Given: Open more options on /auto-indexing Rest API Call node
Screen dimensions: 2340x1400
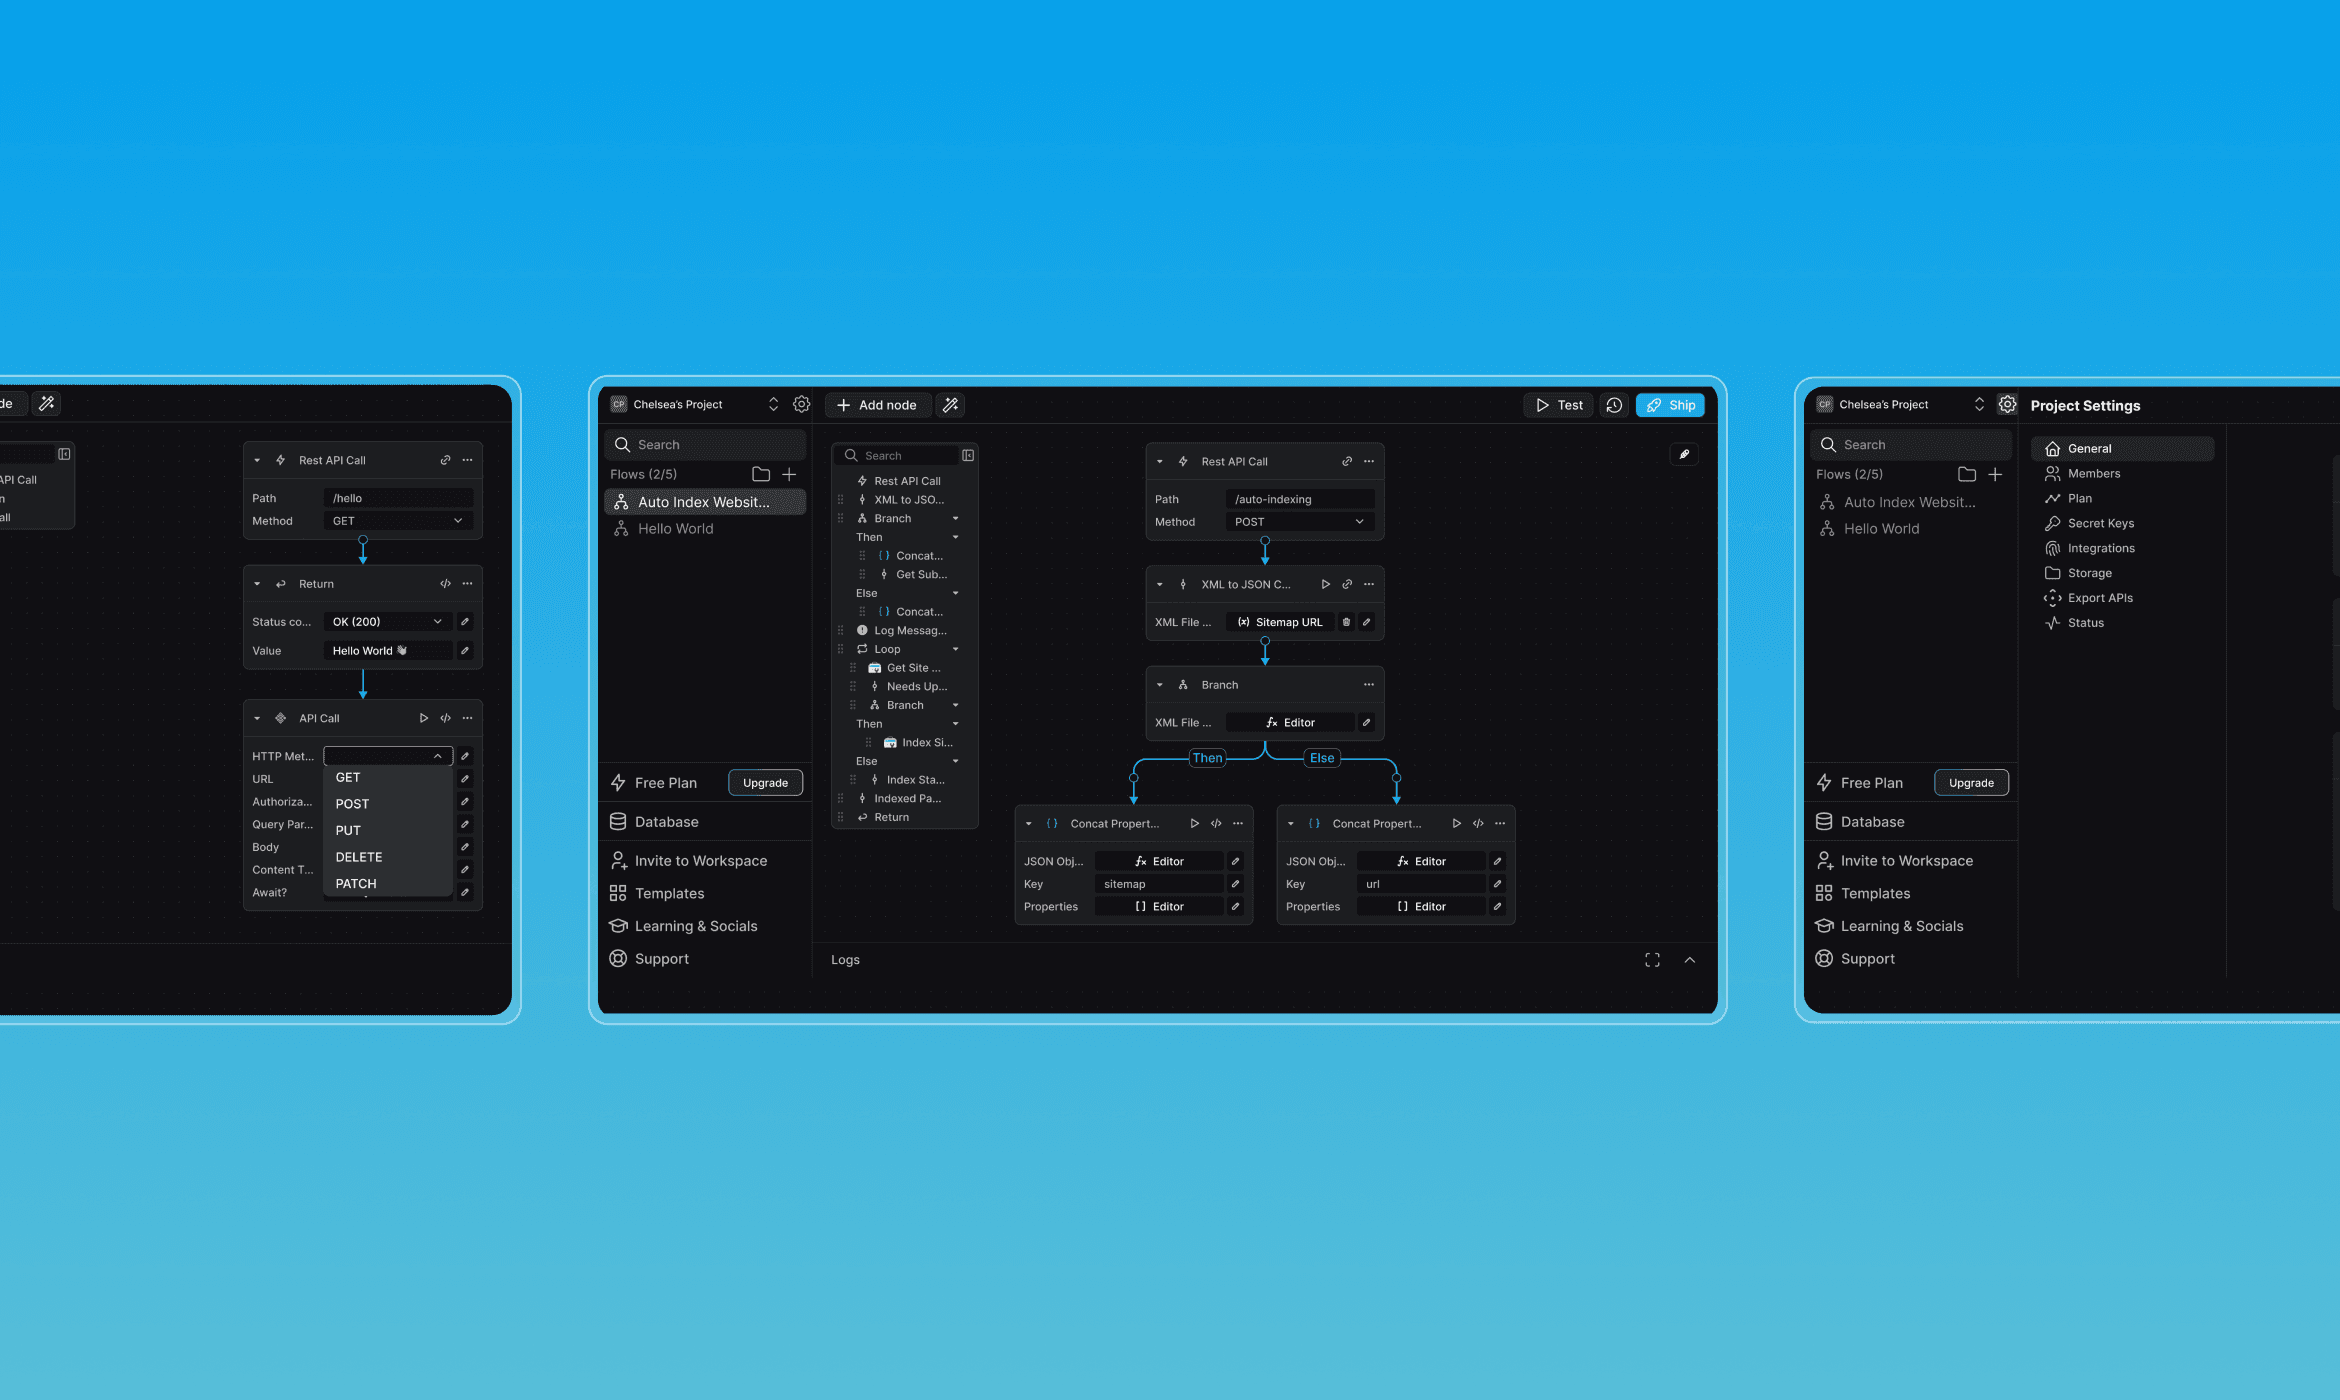Looking at the screenshot, I should pyautogui.click(x=1369, y=461).
